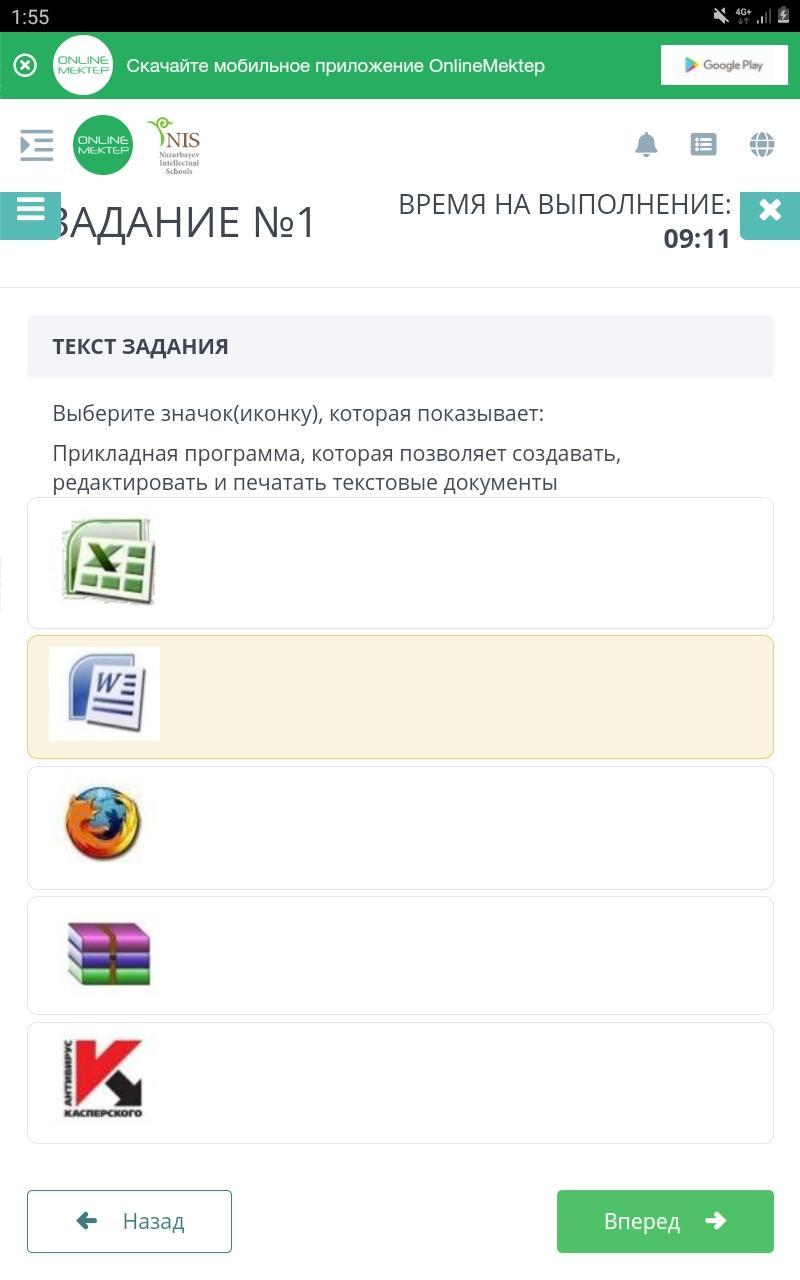The width and height of the screenshot is (800, 1280).
Task: Choose the Firefox browser icon answer
Action: [x=103, y=825]
